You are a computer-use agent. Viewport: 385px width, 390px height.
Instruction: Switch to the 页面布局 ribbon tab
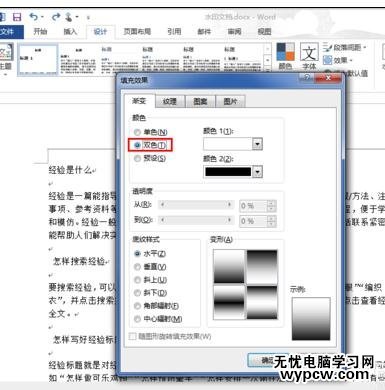[x=137, y=32]
